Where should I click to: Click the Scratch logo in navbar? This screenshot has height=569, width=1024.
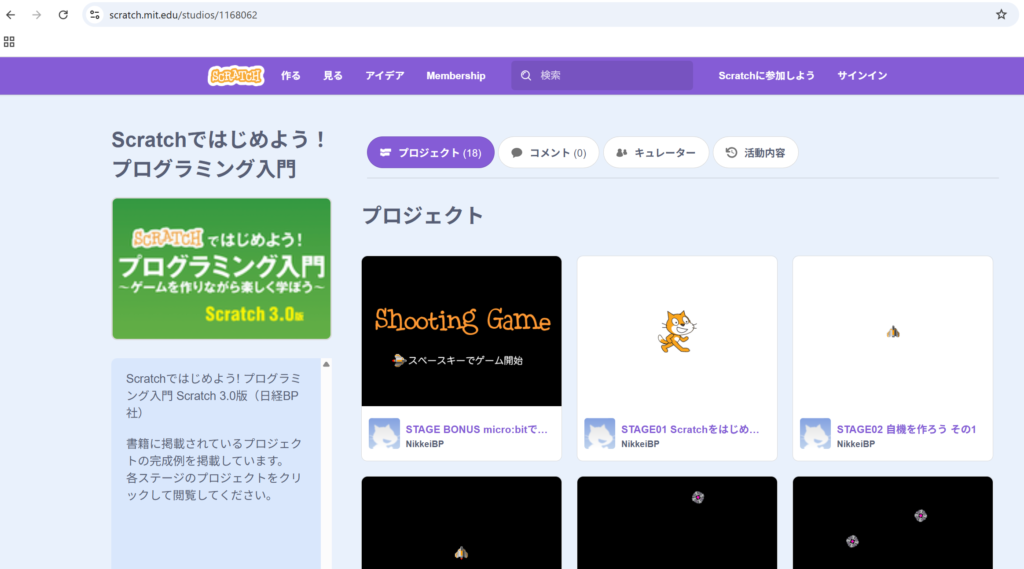click(236, 76)
